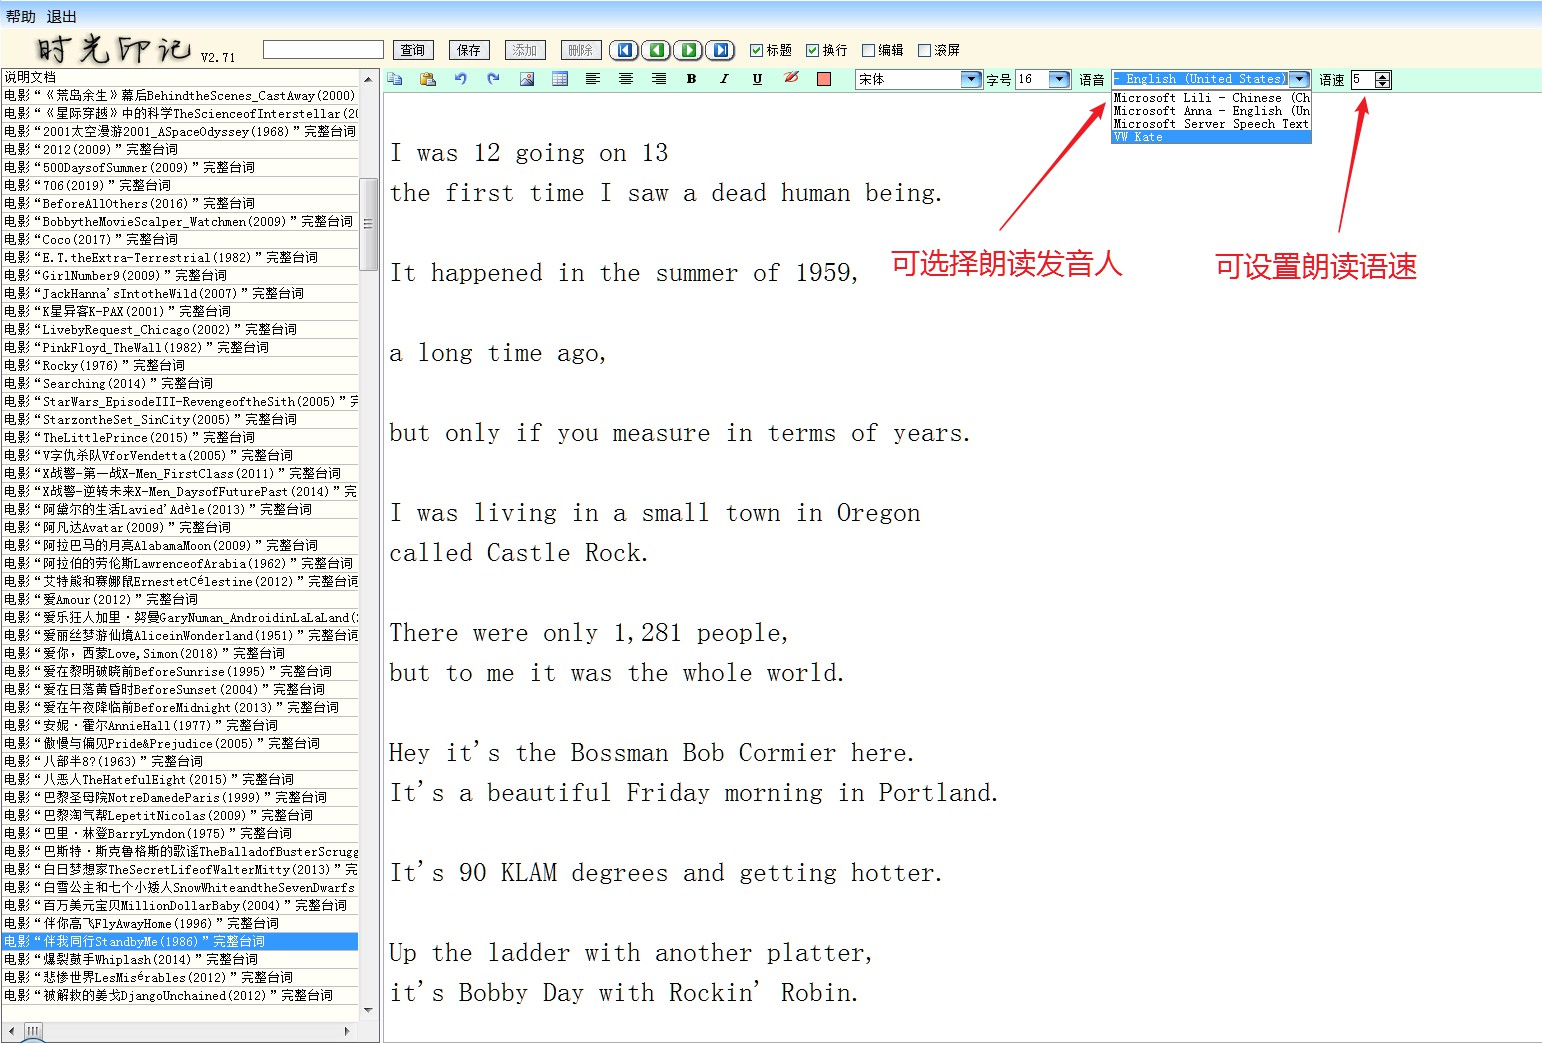Toggle the 换行 checkbox

tap(813, 50)
